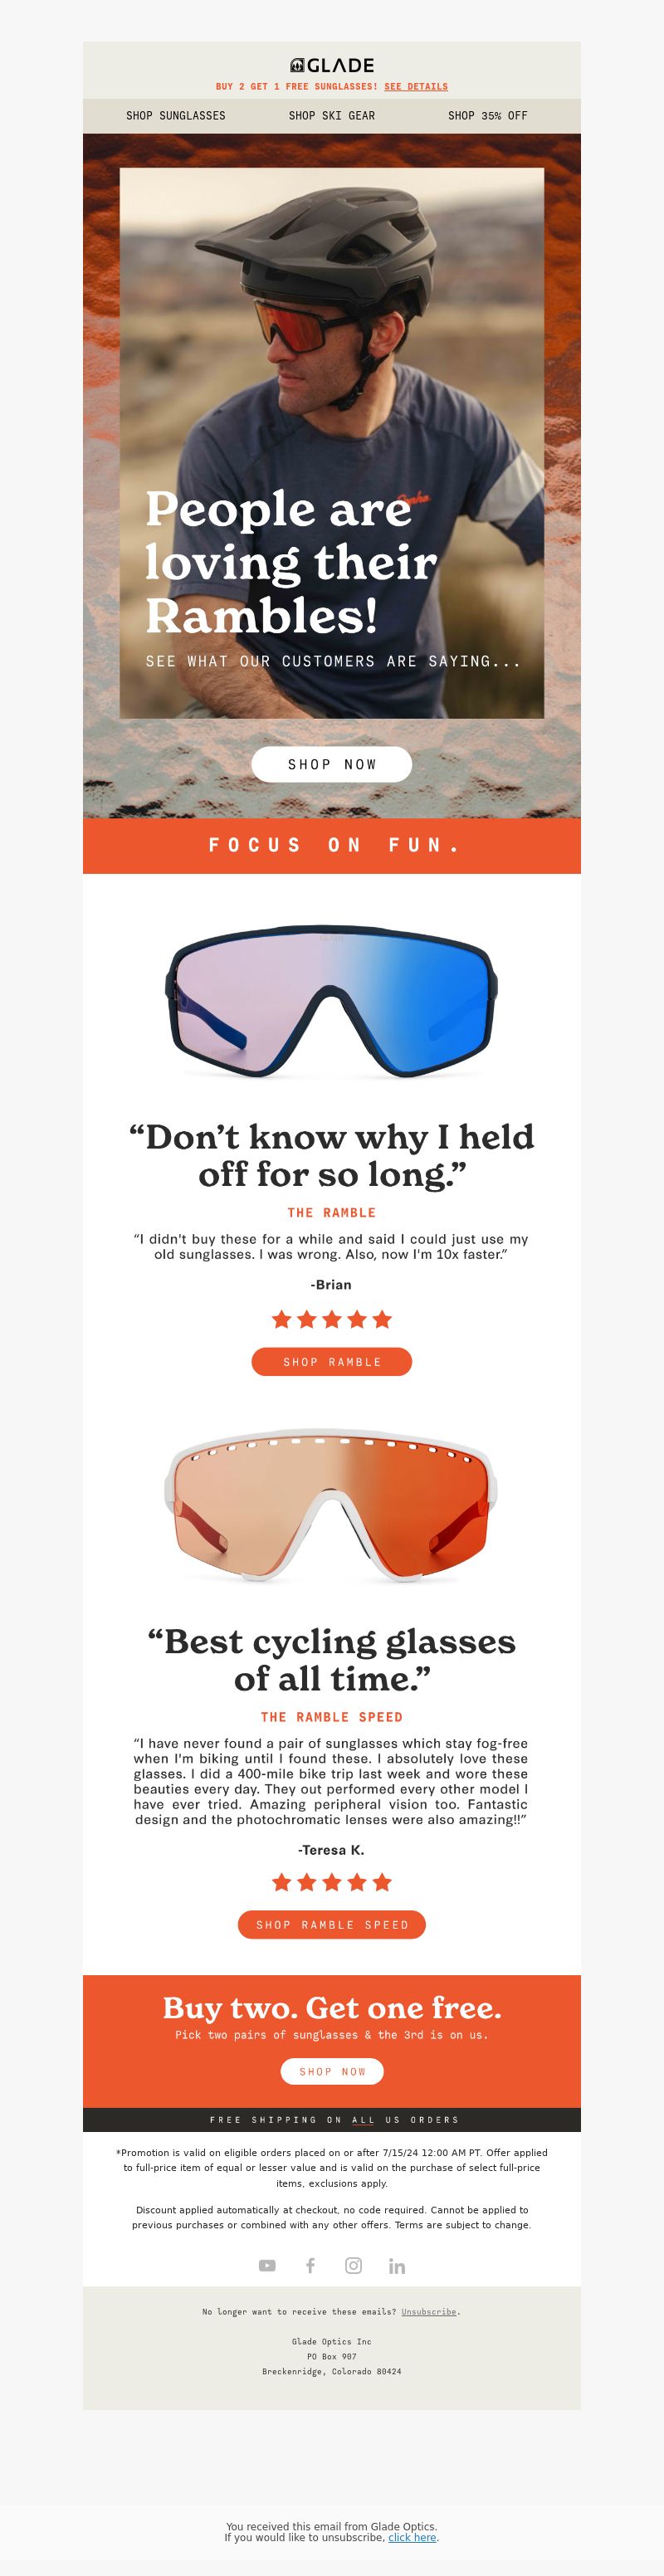Click the Shop Ramble Speed button
This screenshot has width=664, height=2576.
coord(332,1924)
